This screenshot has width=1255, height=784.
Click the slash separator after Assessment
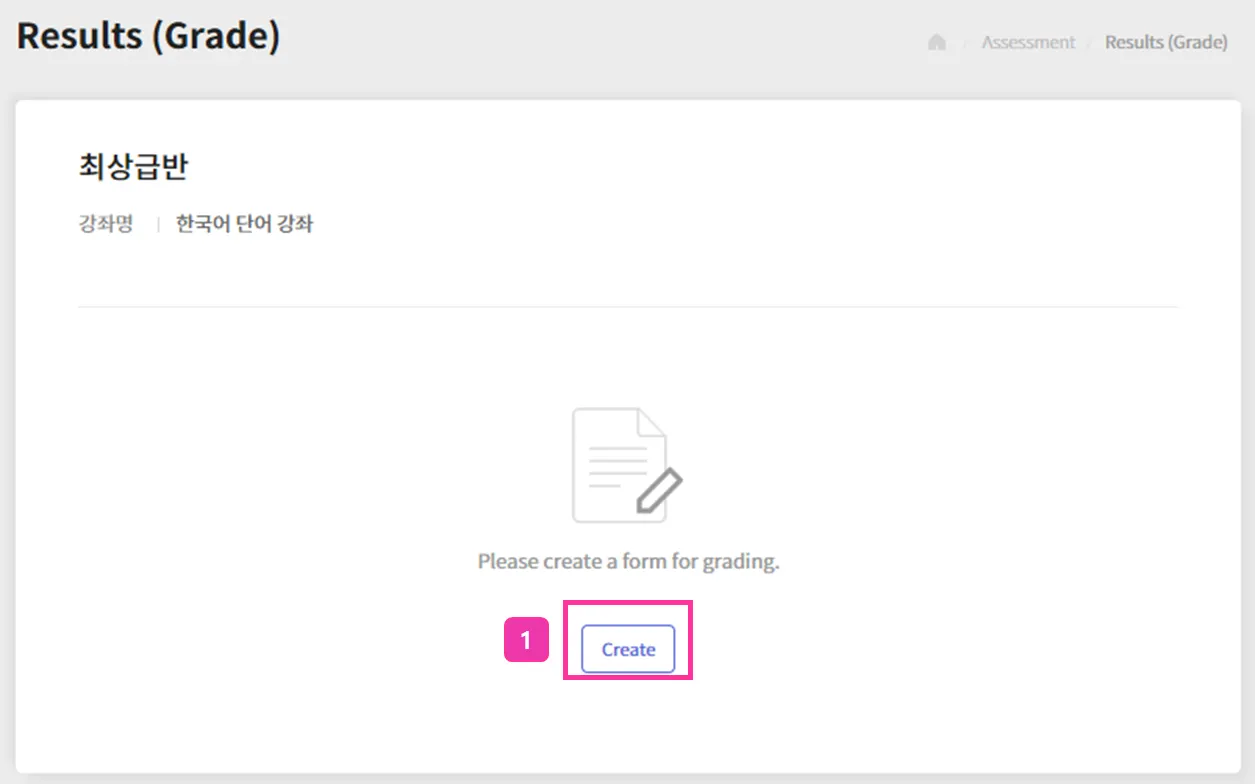click(1090, 43)
